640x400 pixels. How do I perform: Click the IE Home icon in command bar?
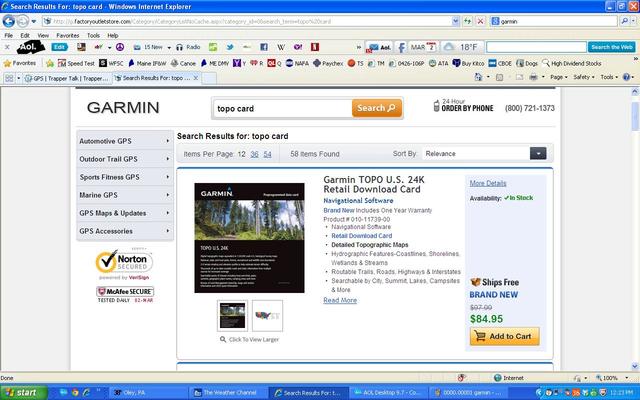pos(478,77)
